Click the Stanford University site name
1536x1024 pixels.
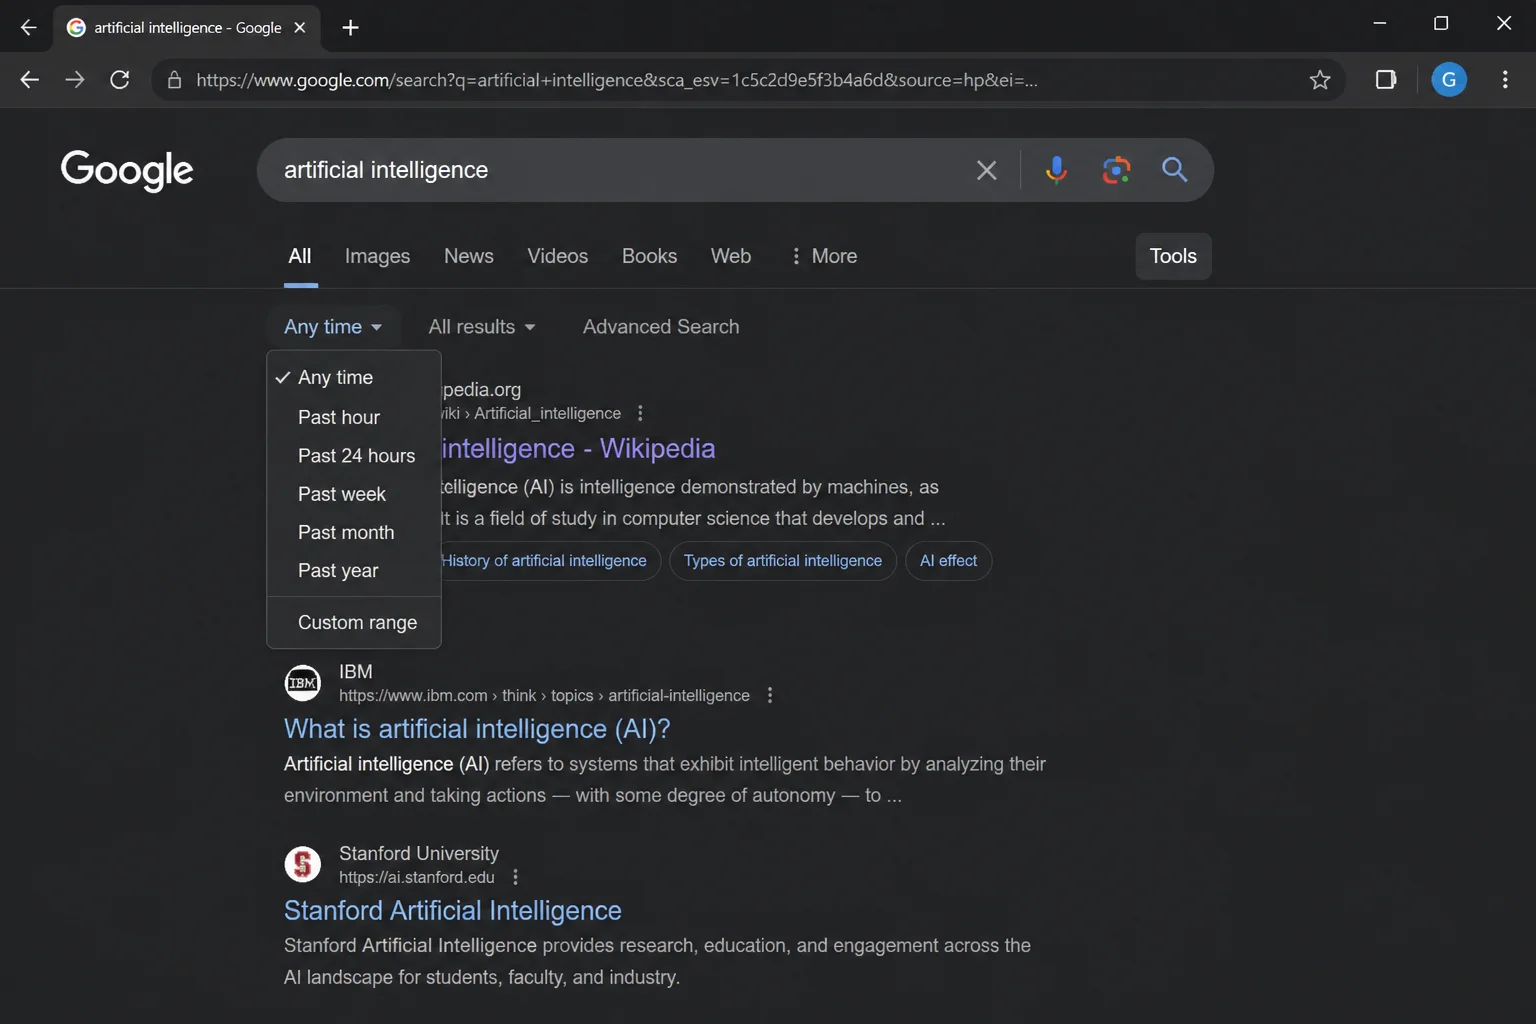tap(419, 853)
